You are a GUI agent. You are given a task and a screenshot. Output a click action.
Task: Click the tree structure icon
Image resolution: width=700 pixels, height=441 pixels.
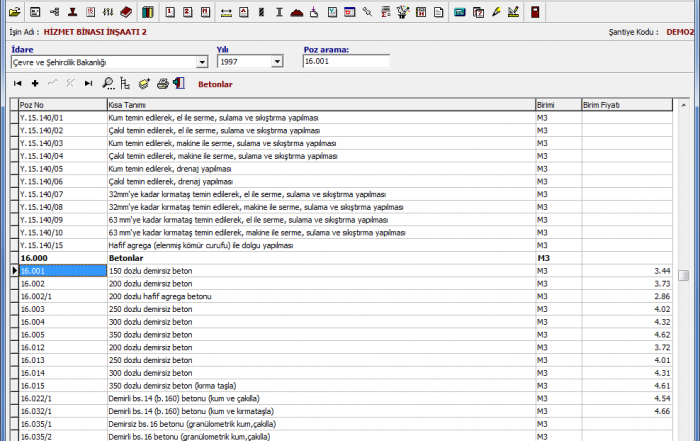click(125, 84)
